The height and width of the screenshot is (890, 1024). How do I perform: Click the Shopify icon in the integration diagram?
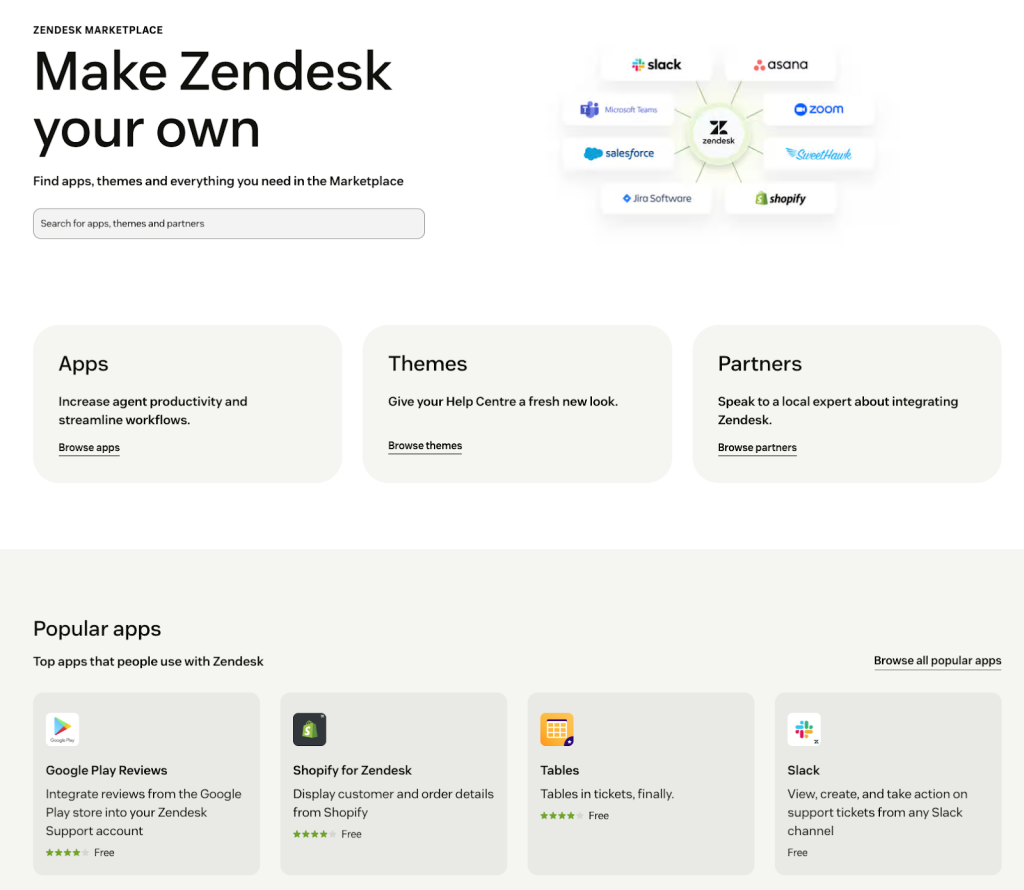[x=781, y=198]
